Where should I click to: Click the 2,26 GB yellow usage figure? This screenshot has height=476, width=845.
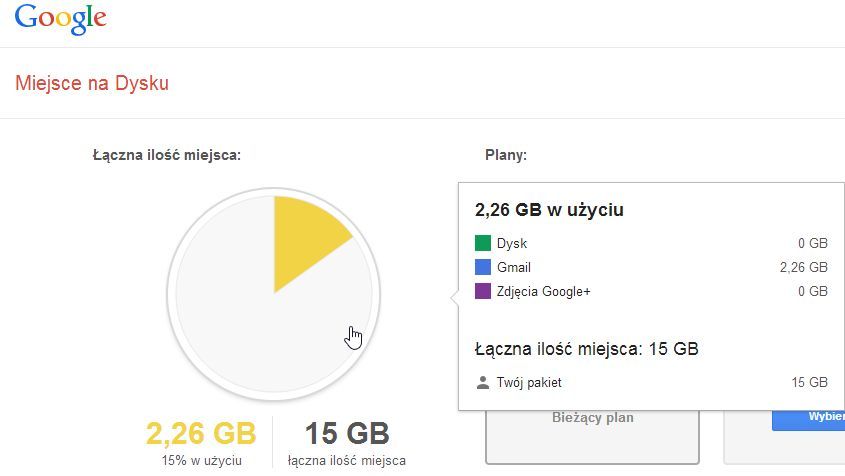[x=201, y=433]
